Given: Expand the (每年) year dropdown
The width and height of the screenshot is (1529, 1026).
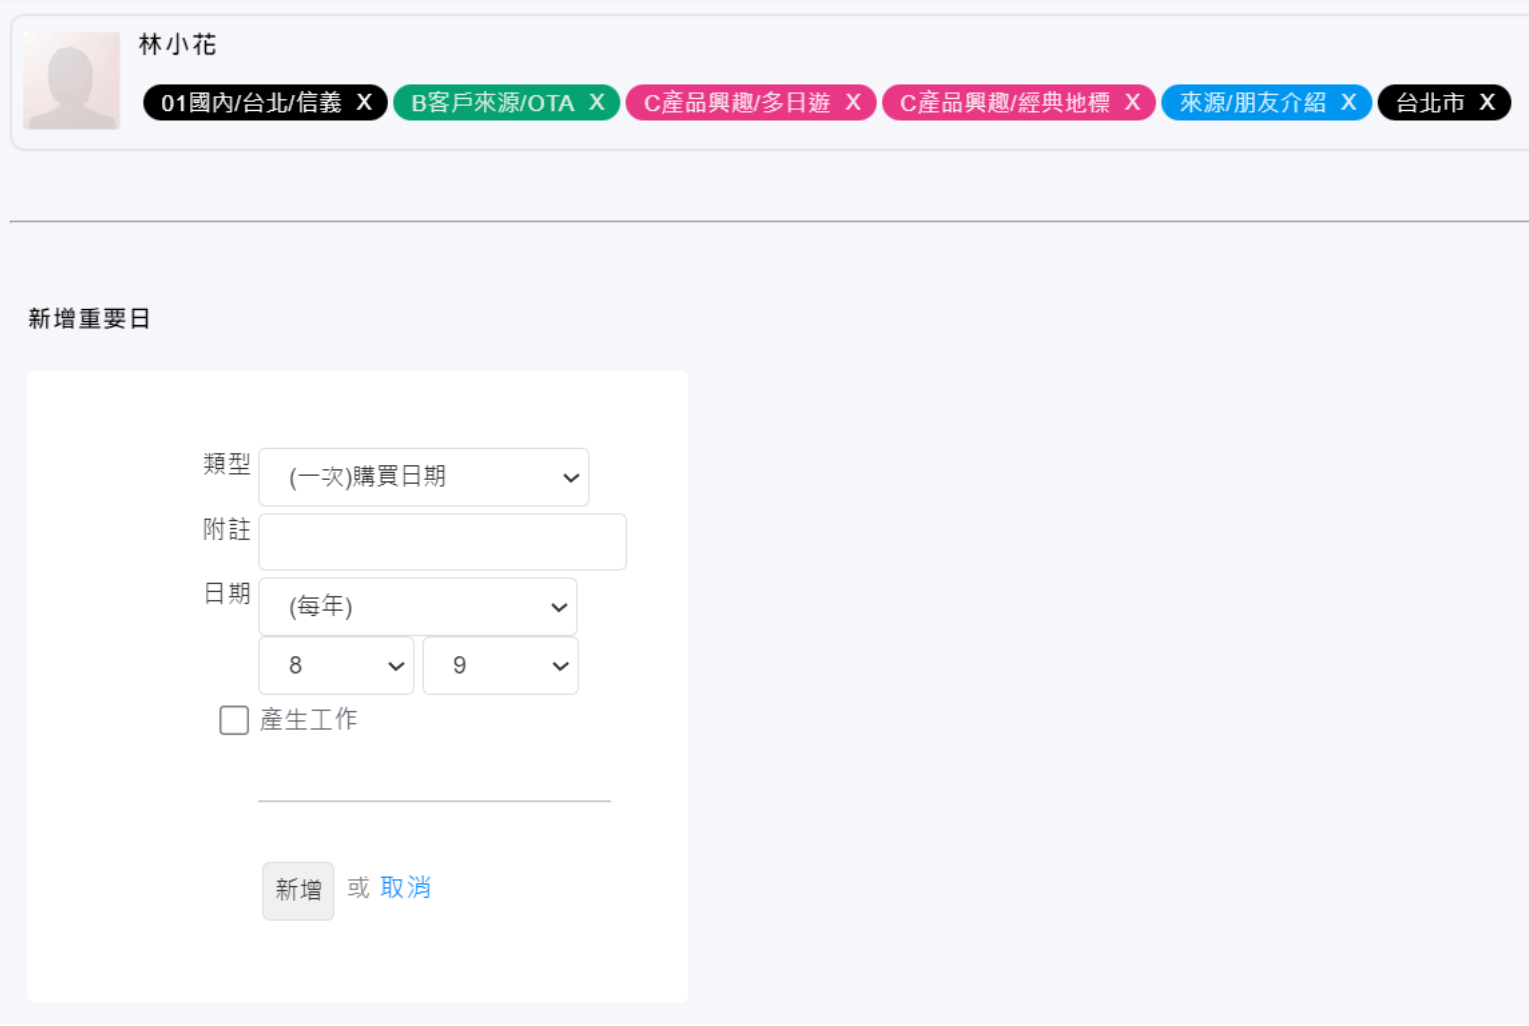Looking at the screenshot, I should click(x=418, y=607).
